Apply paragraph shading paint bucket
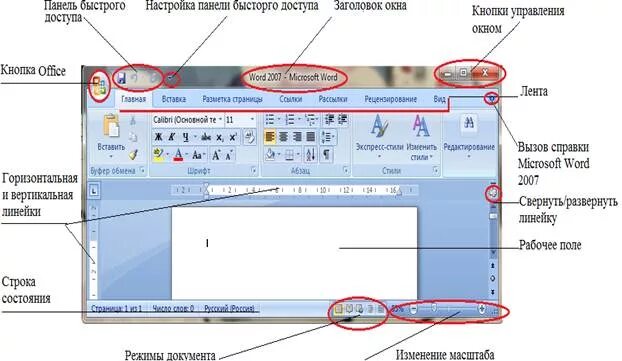 (271, 154)
